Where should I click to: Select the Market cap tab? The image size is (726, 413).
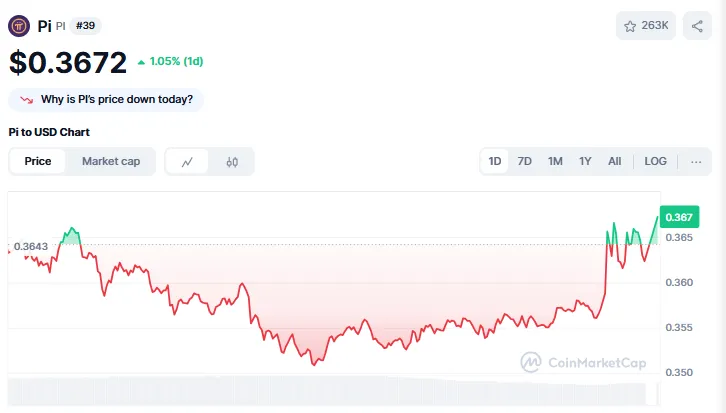pyautogui.click(x=111, y=161)
